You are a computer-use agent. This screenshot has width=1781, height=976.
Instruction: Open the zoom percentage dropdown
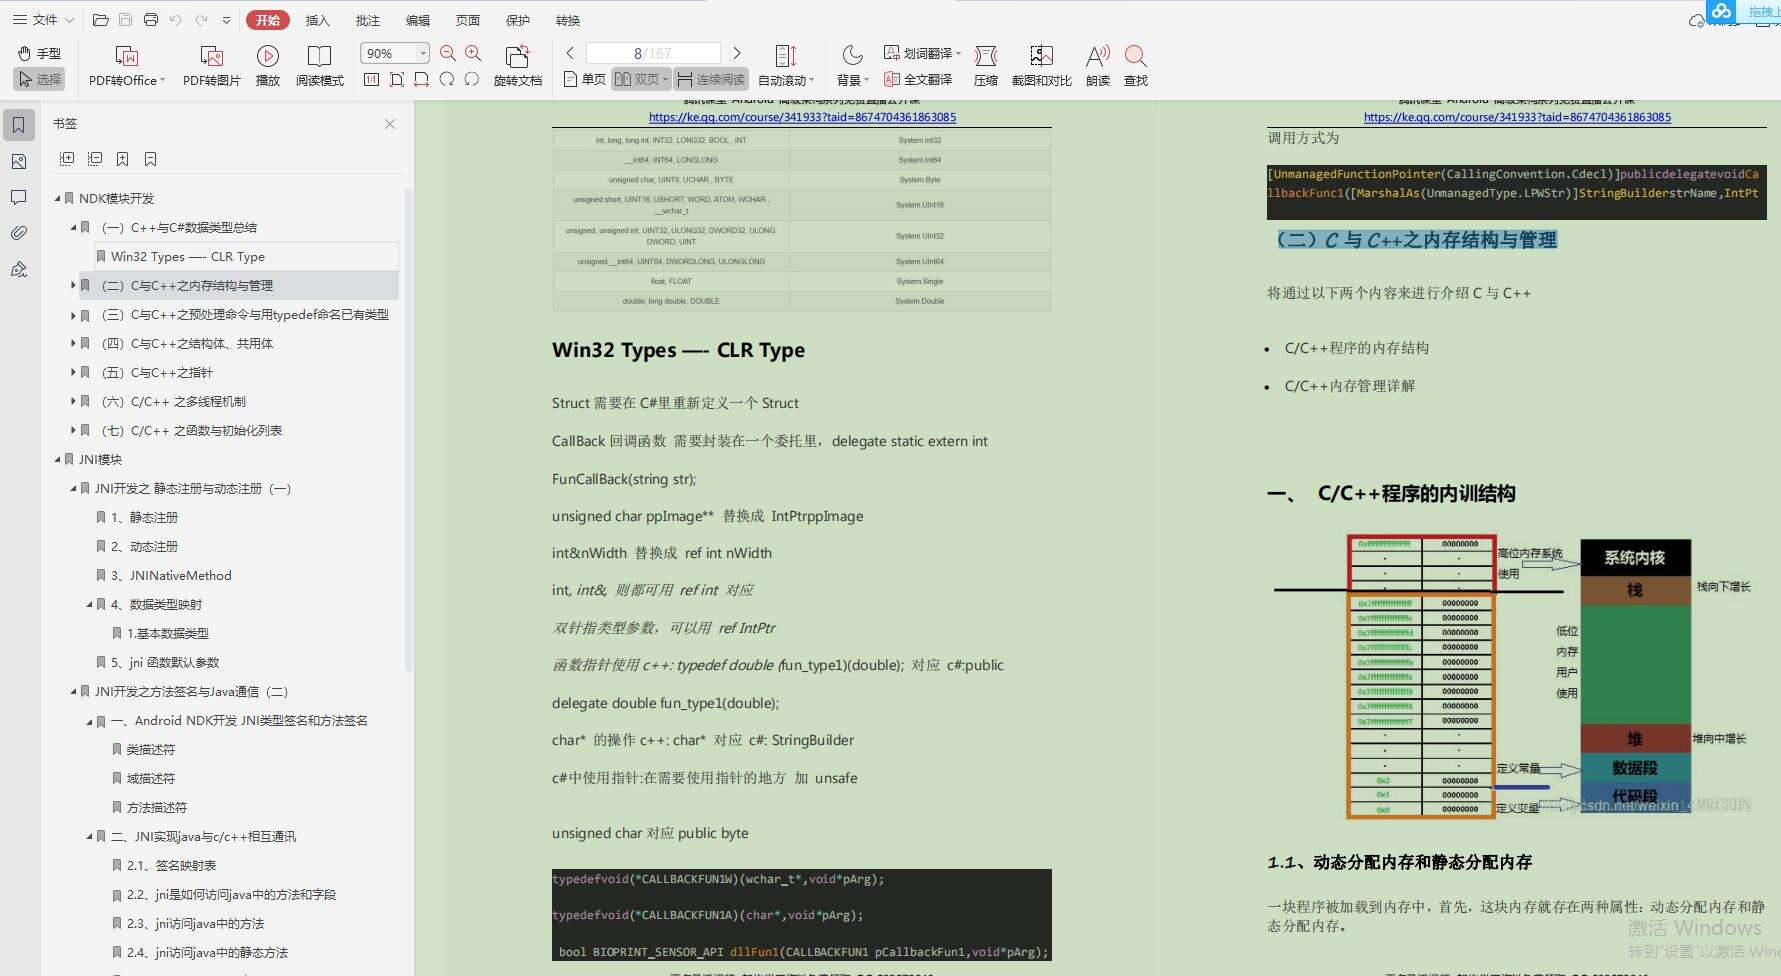tap(424, 54)
